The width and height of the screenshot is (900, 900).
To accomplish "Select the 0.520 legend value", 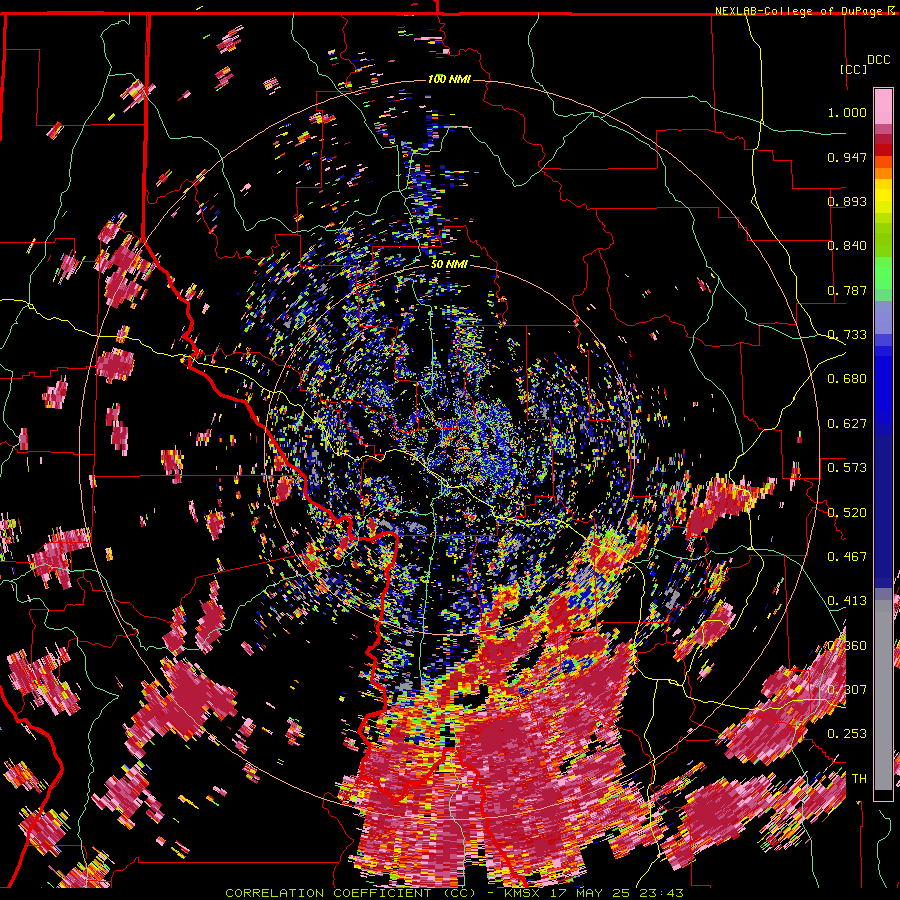I will tap(847, 513).
